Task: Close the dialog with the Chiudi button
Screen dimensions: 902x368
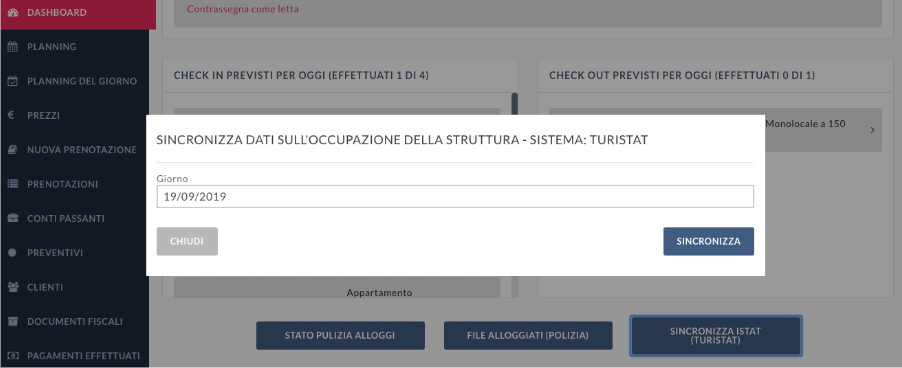Action: [x=187, y=242]
